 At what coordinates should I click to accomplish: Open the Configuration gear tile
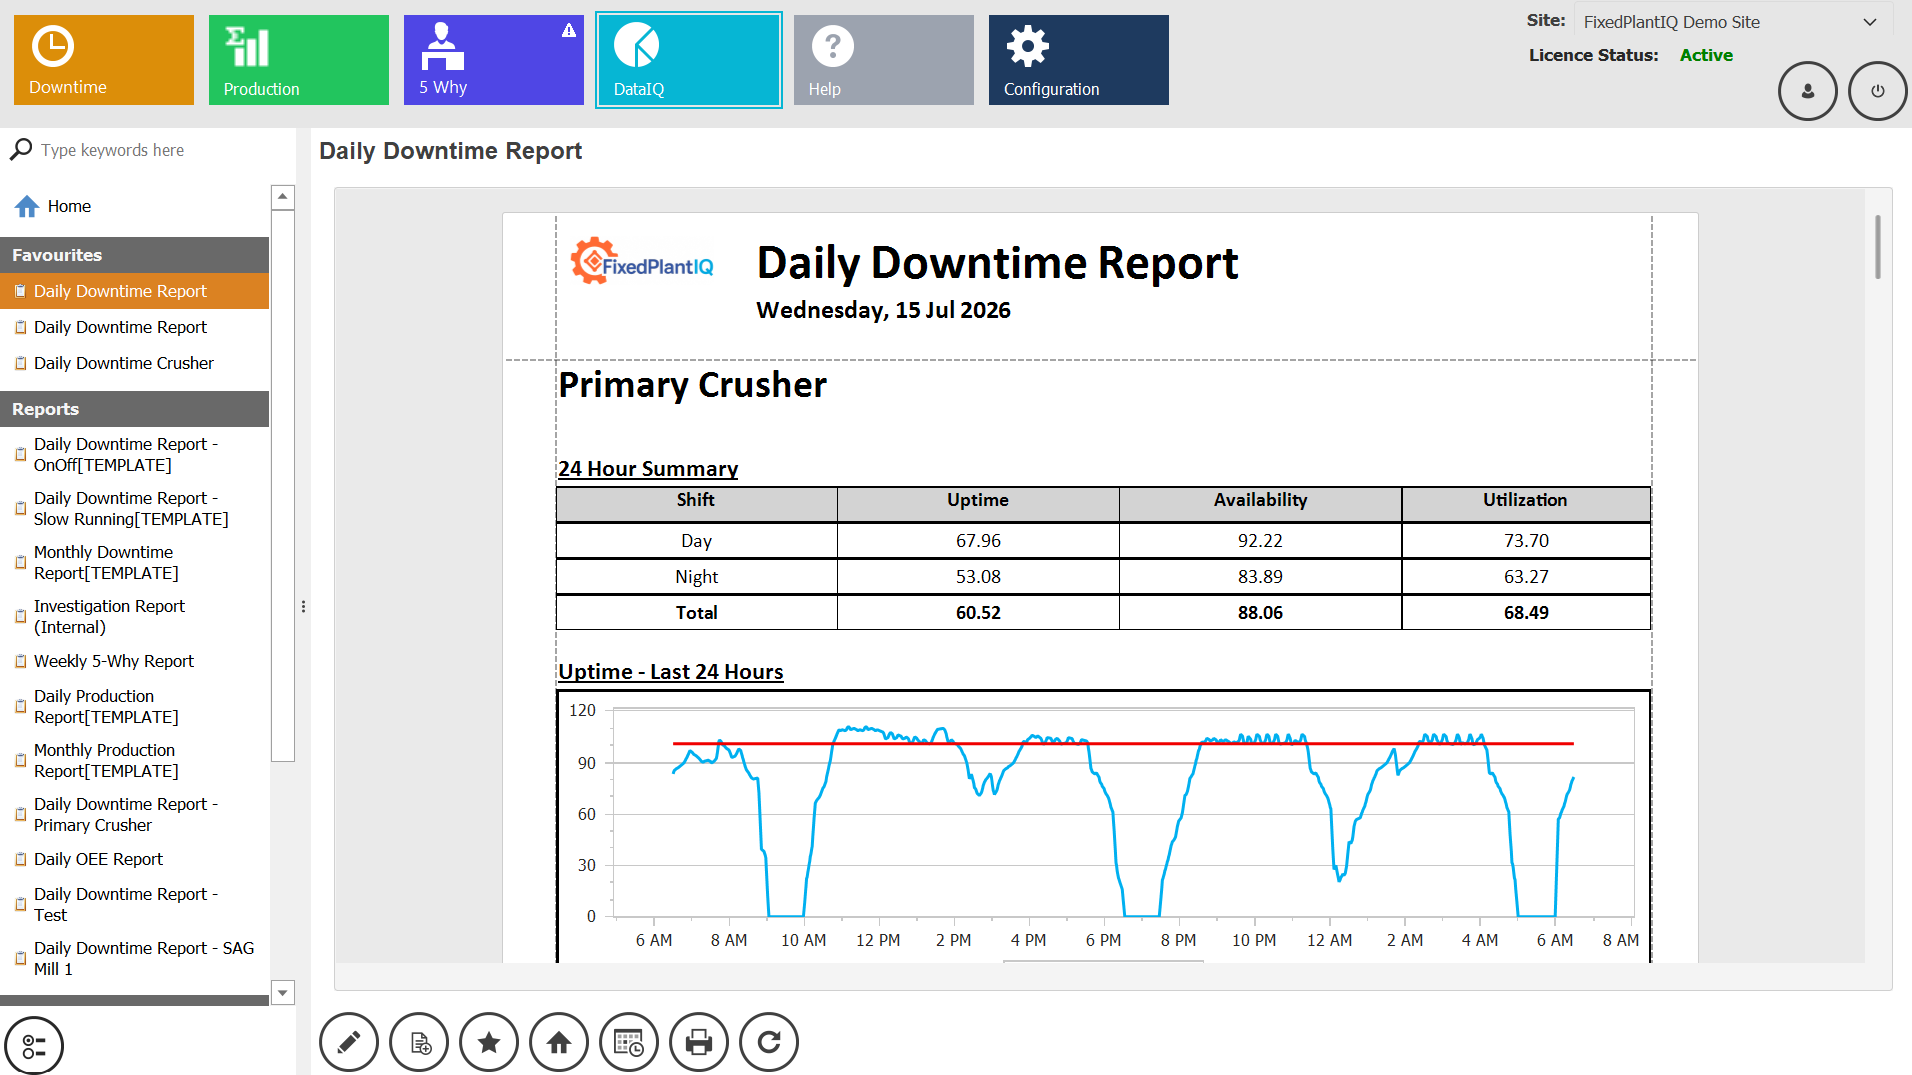(x=1079, y=60)
